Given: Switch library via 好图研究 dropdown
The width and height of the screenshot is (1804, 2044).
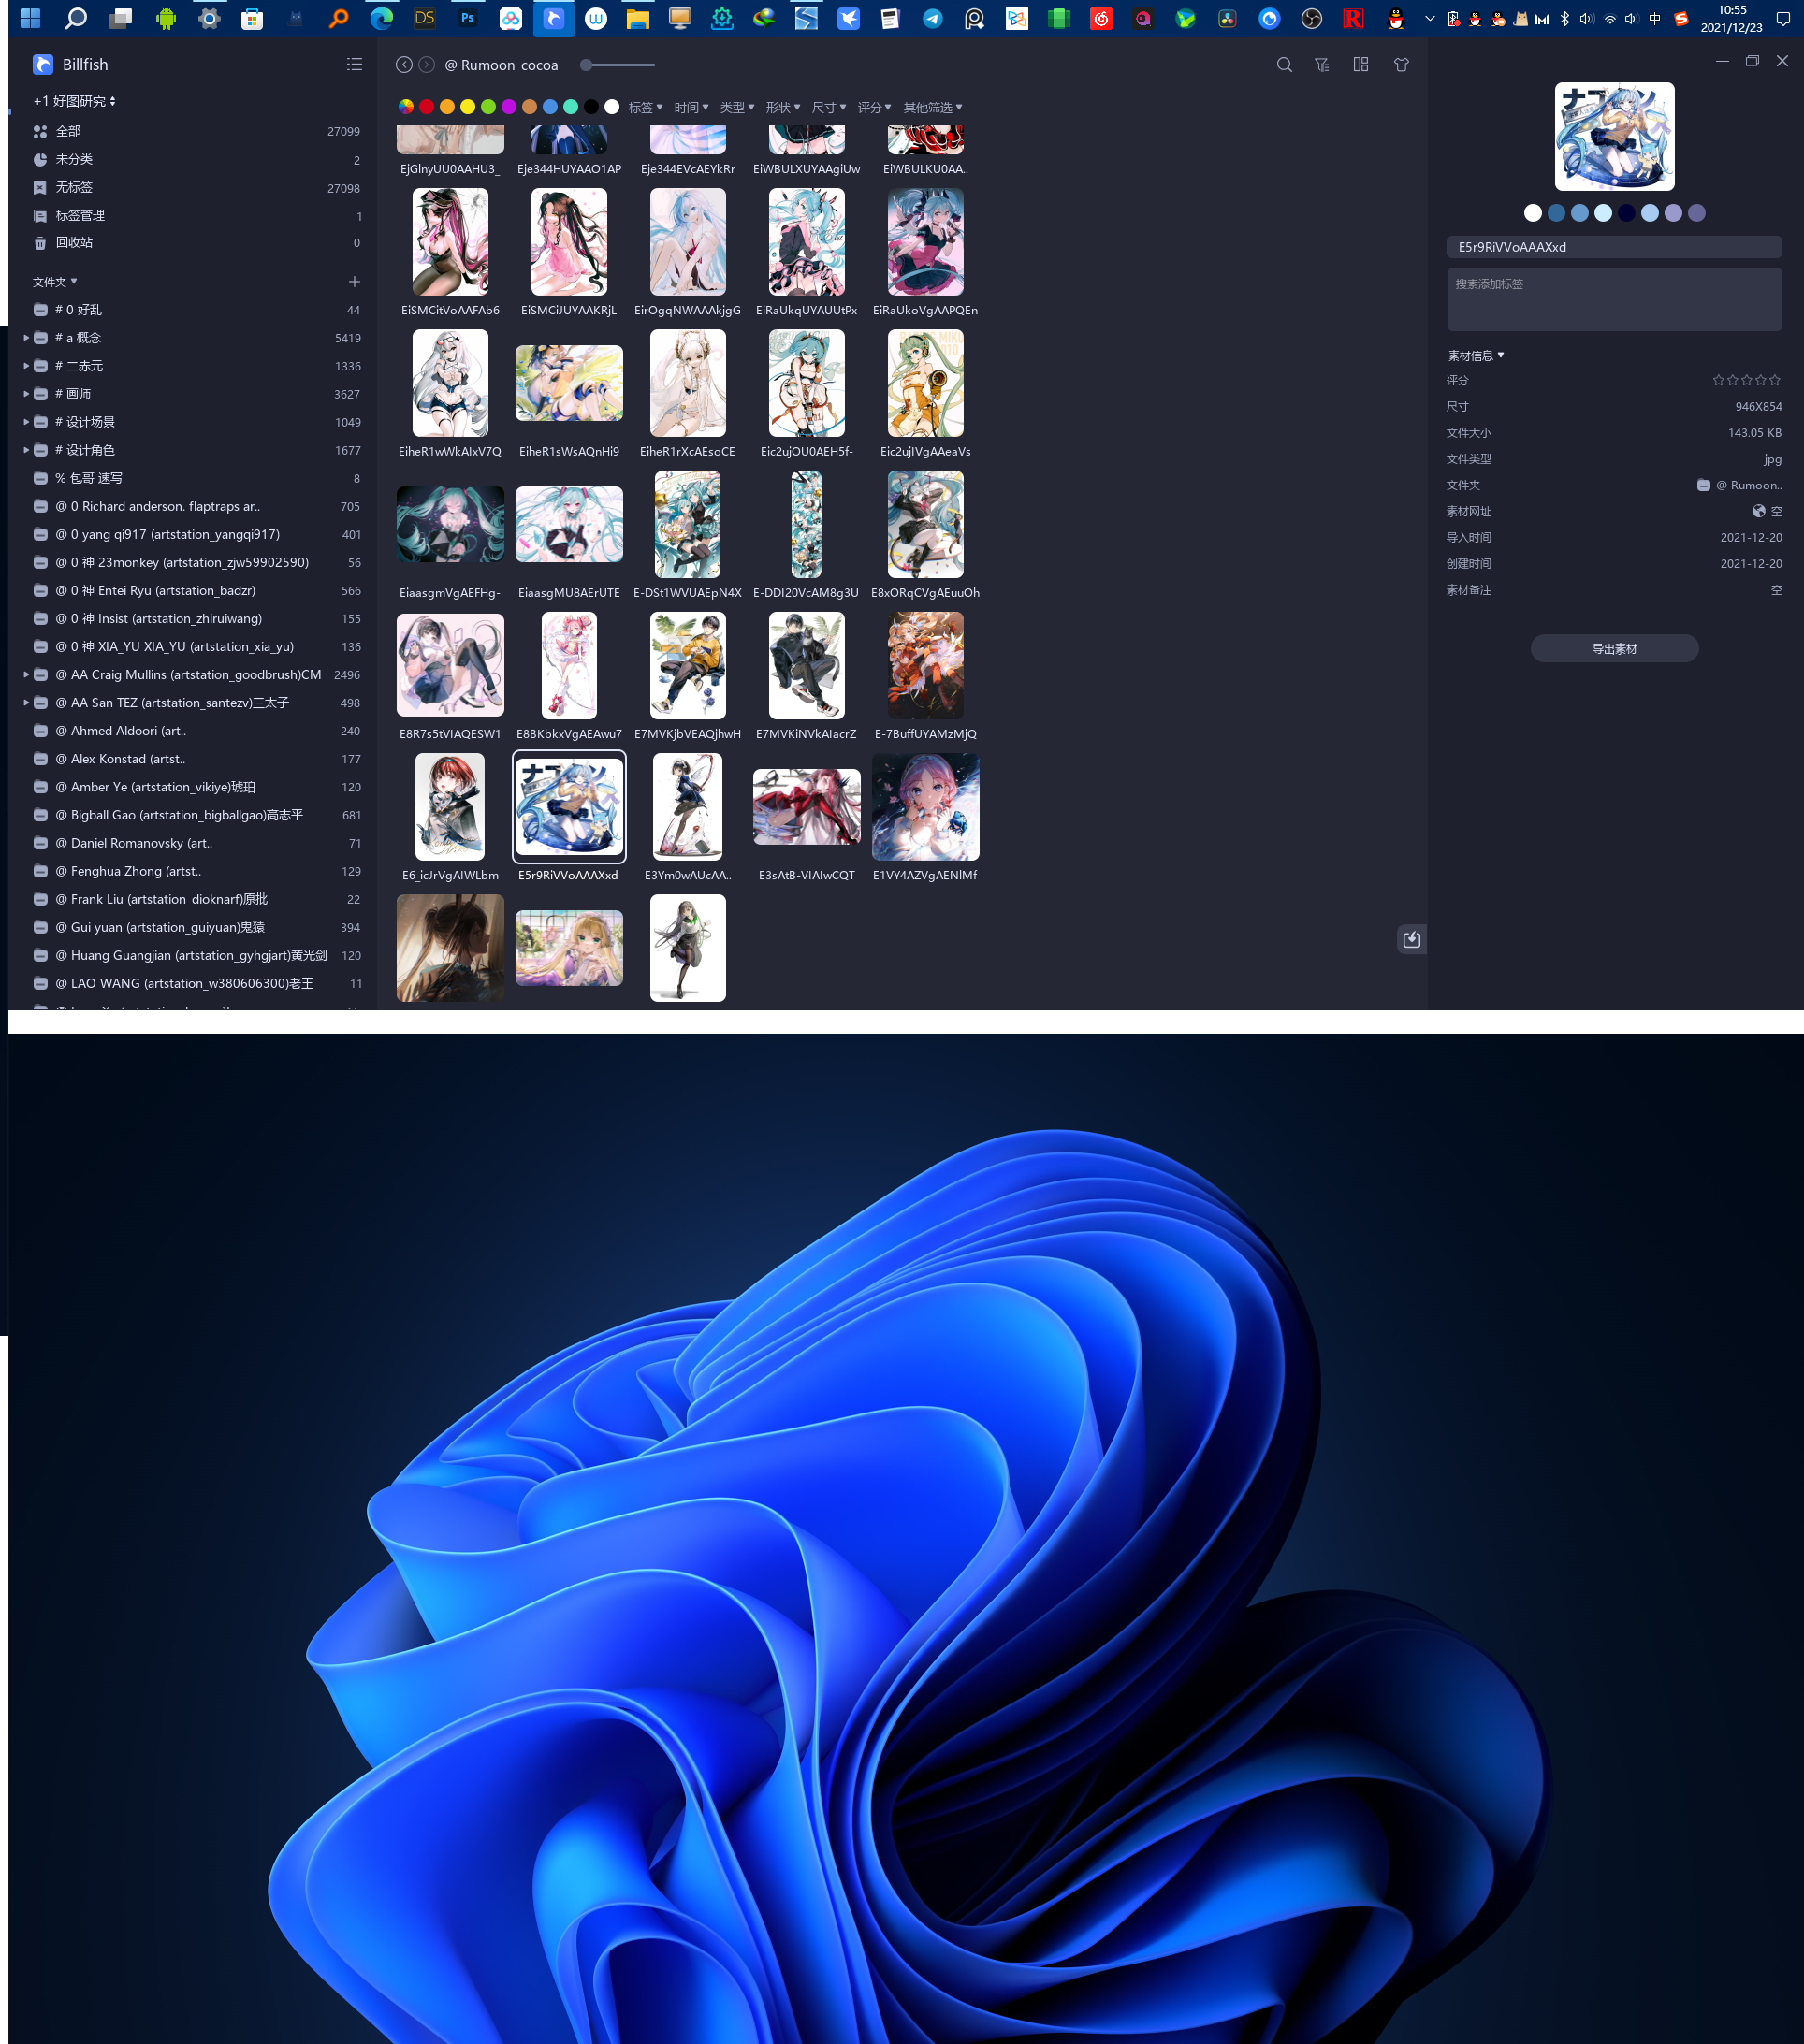Looking at the screenshot, I should coord(75,101).
